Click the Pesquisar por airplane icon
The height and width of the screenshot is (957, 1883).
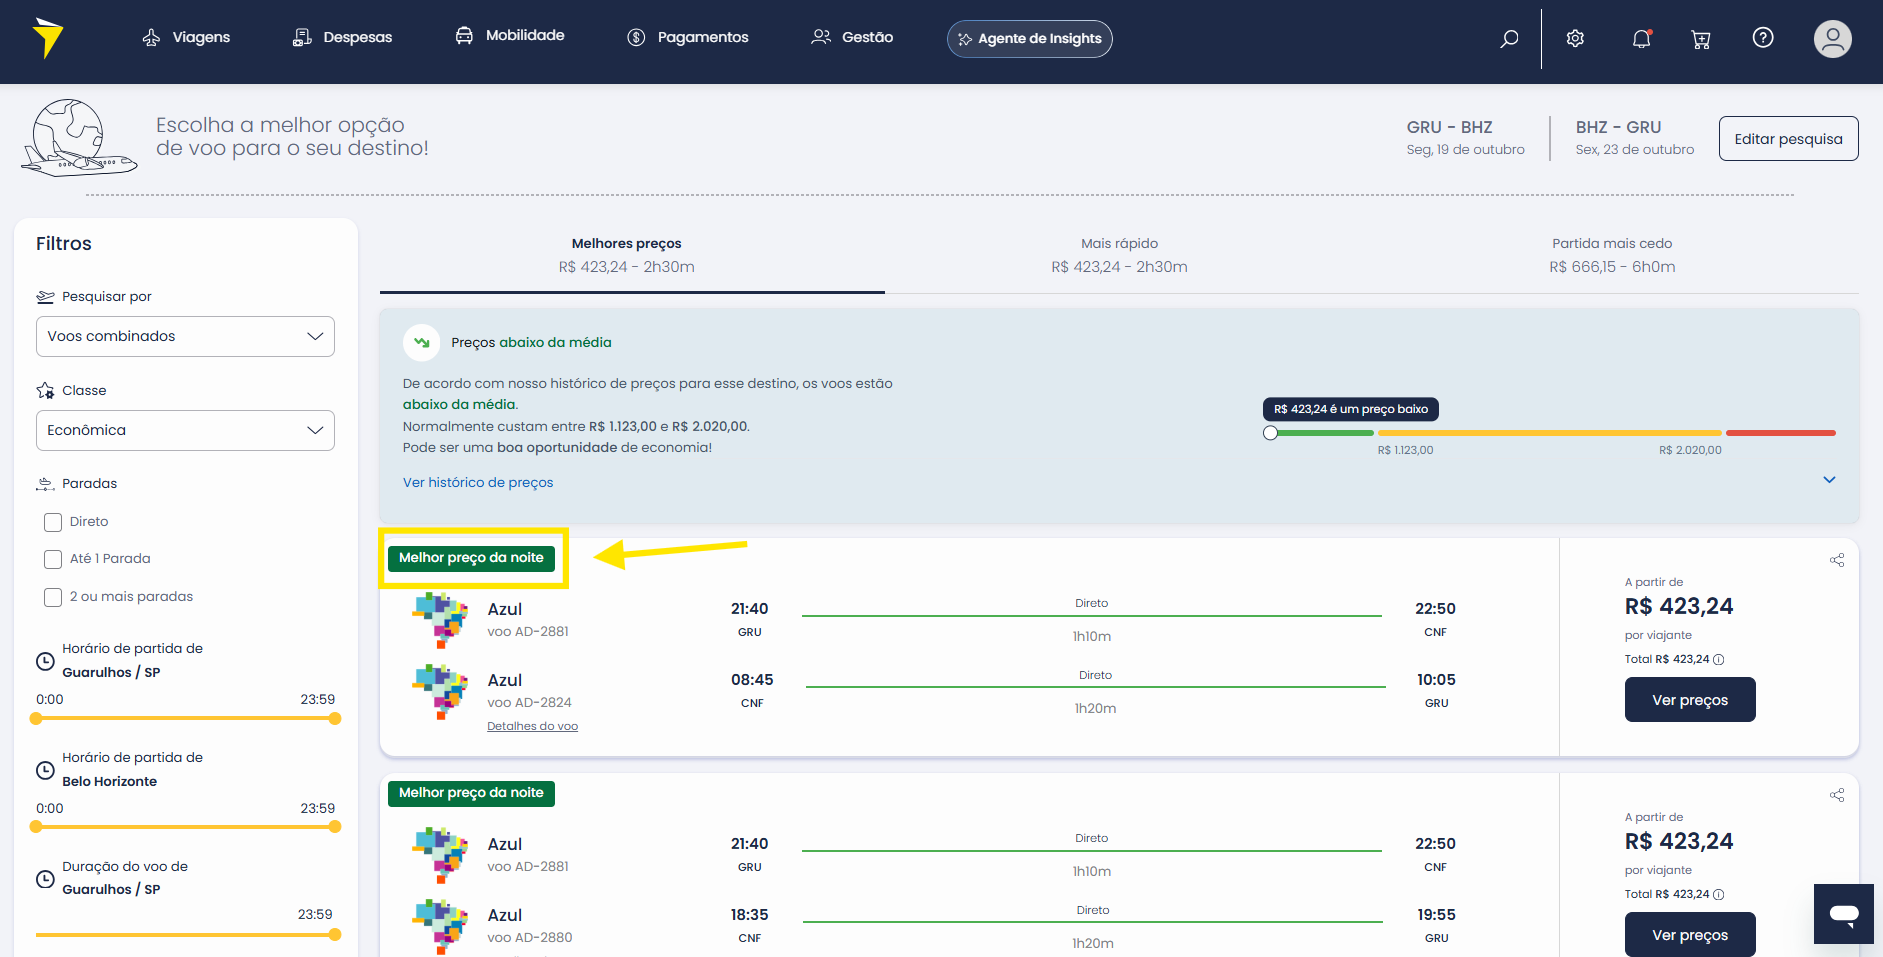45,297
